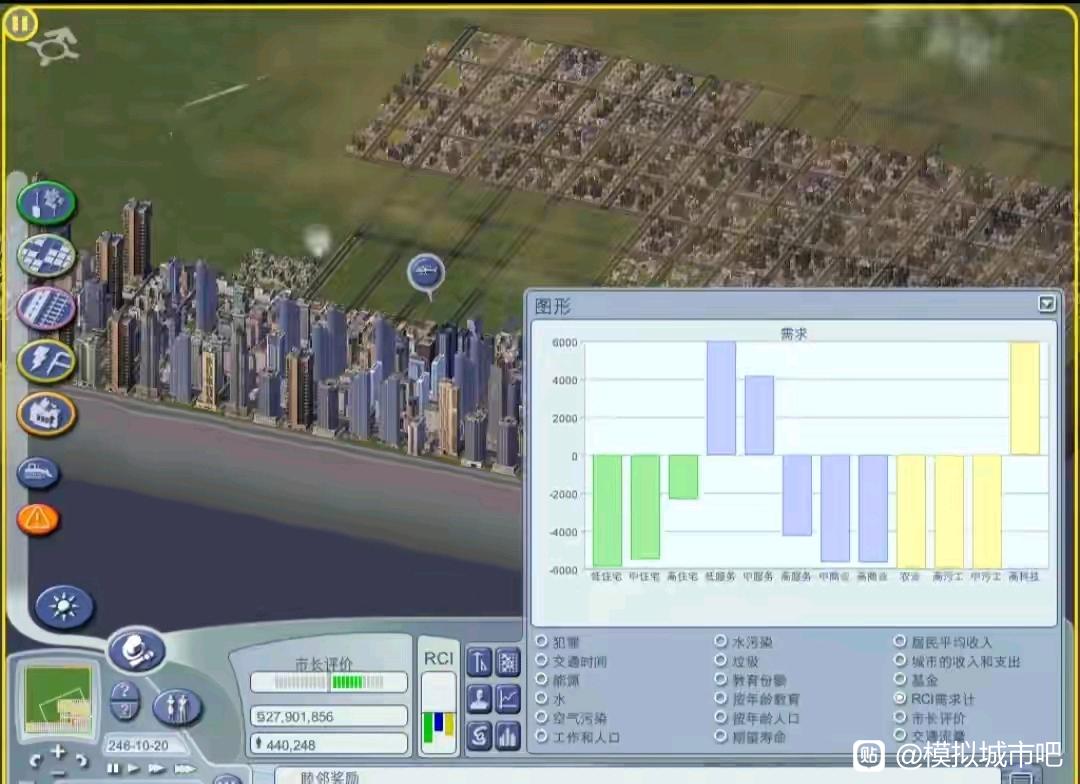Image resolution: width=1080 pixels, height=784 pixels.
Task: Click the city population count field
Action: (328, 744)
